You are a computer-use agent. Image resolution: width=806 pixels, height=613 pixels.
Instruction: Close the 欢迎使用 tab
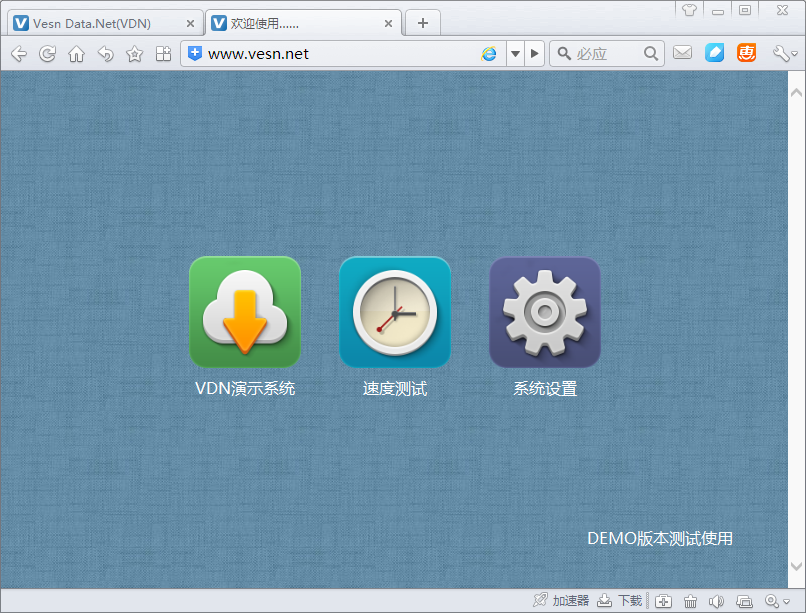point(387,23)
